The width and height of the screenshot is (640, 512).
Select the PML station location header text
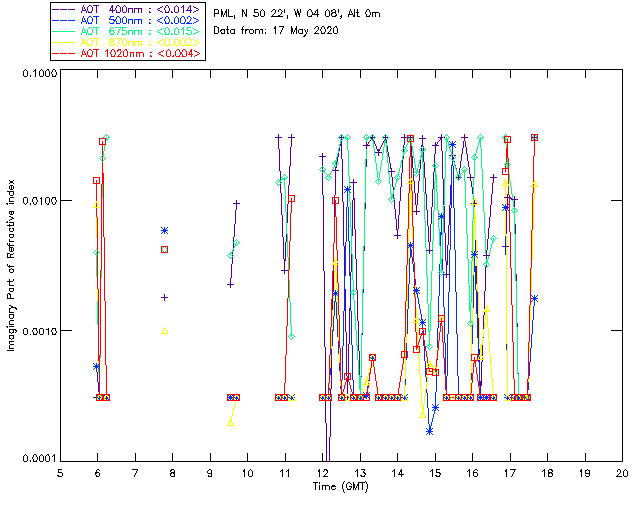297,13
